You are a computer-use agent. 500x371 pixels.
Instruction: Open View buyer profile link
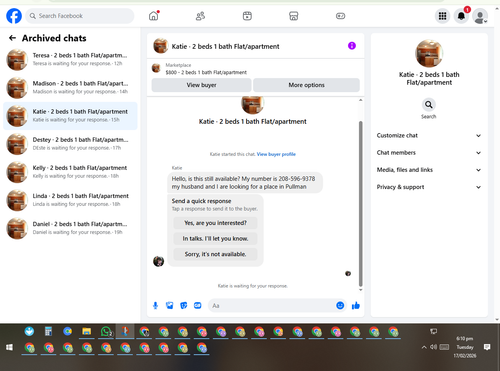[x=276, y=154]
